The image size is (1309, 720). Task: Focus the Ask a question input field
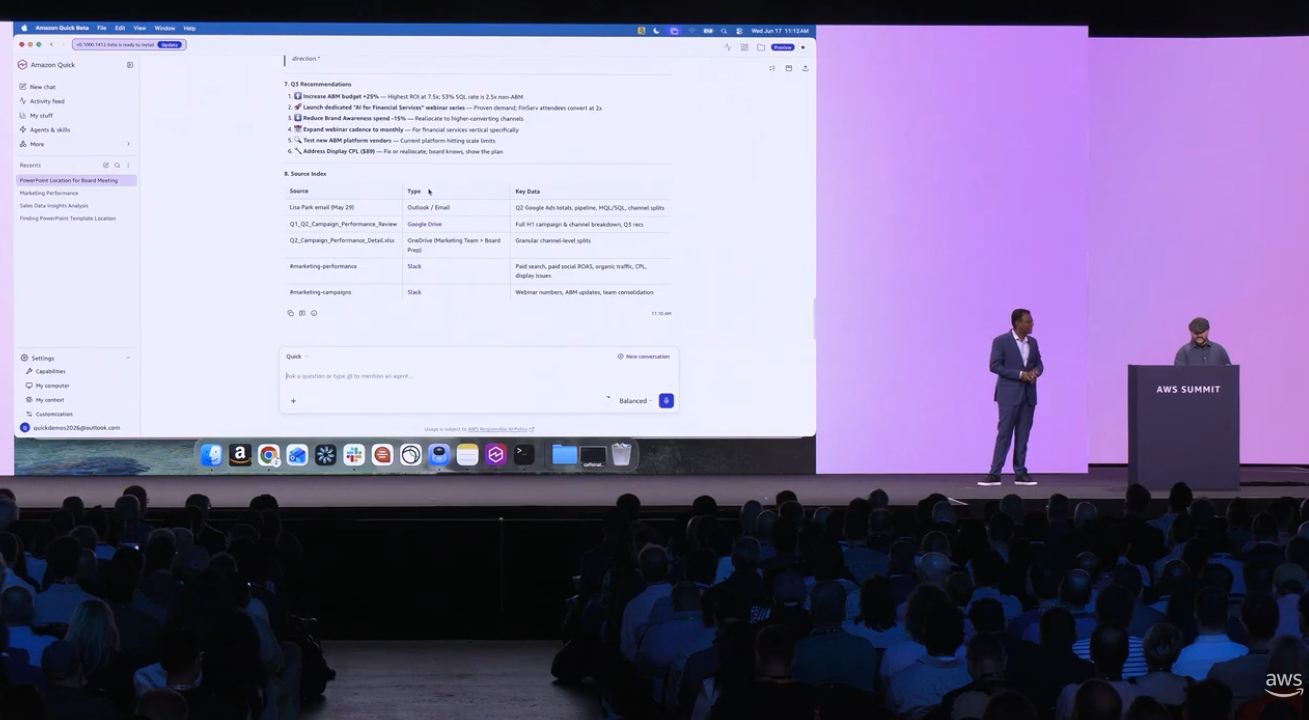(x=478, y=376)
